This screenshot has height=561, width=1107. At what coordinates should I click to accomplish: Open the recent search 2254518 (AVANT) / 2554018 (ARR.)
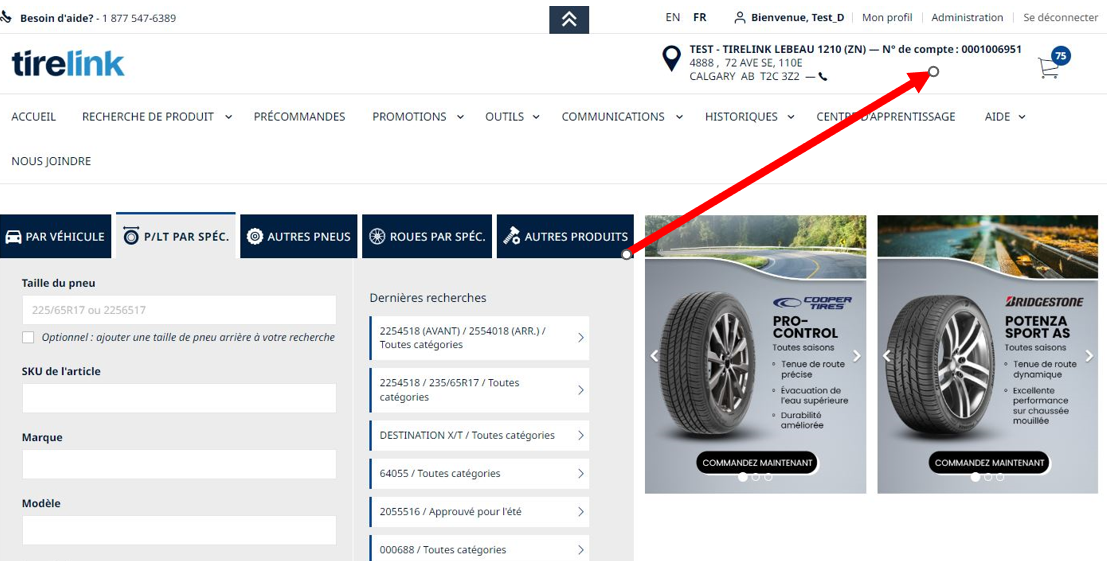479,338
